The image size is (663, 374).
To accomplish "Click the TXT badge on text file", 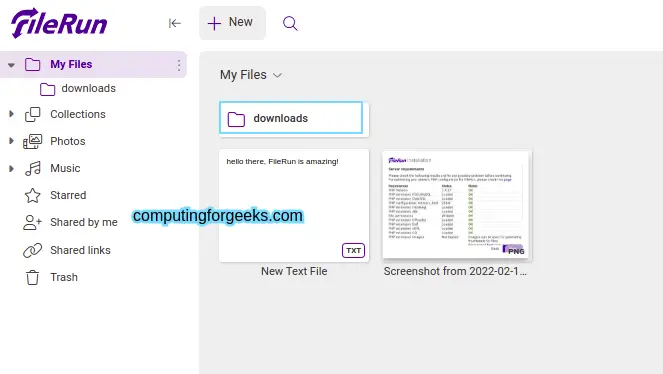I will [x=353, y=251].
